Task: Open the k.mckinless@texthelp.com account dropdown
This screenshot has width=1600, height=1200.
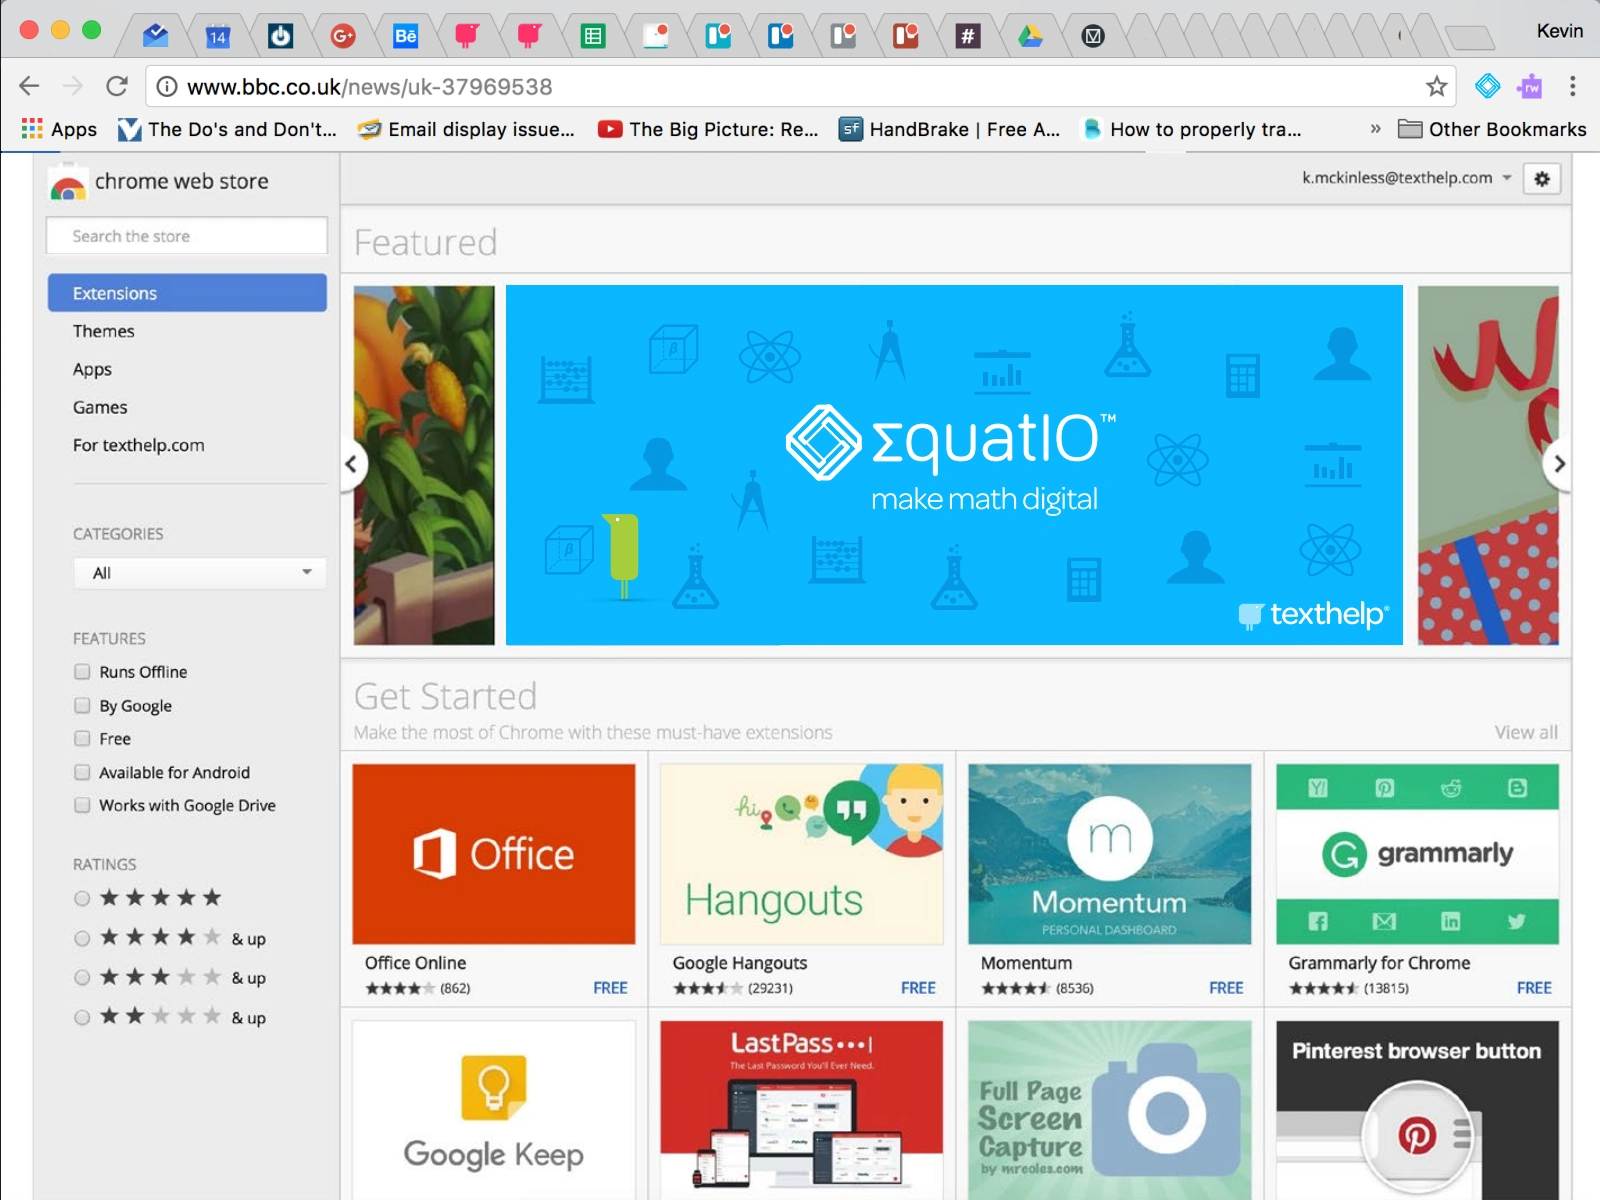Action: click(x=1407, y=178)
